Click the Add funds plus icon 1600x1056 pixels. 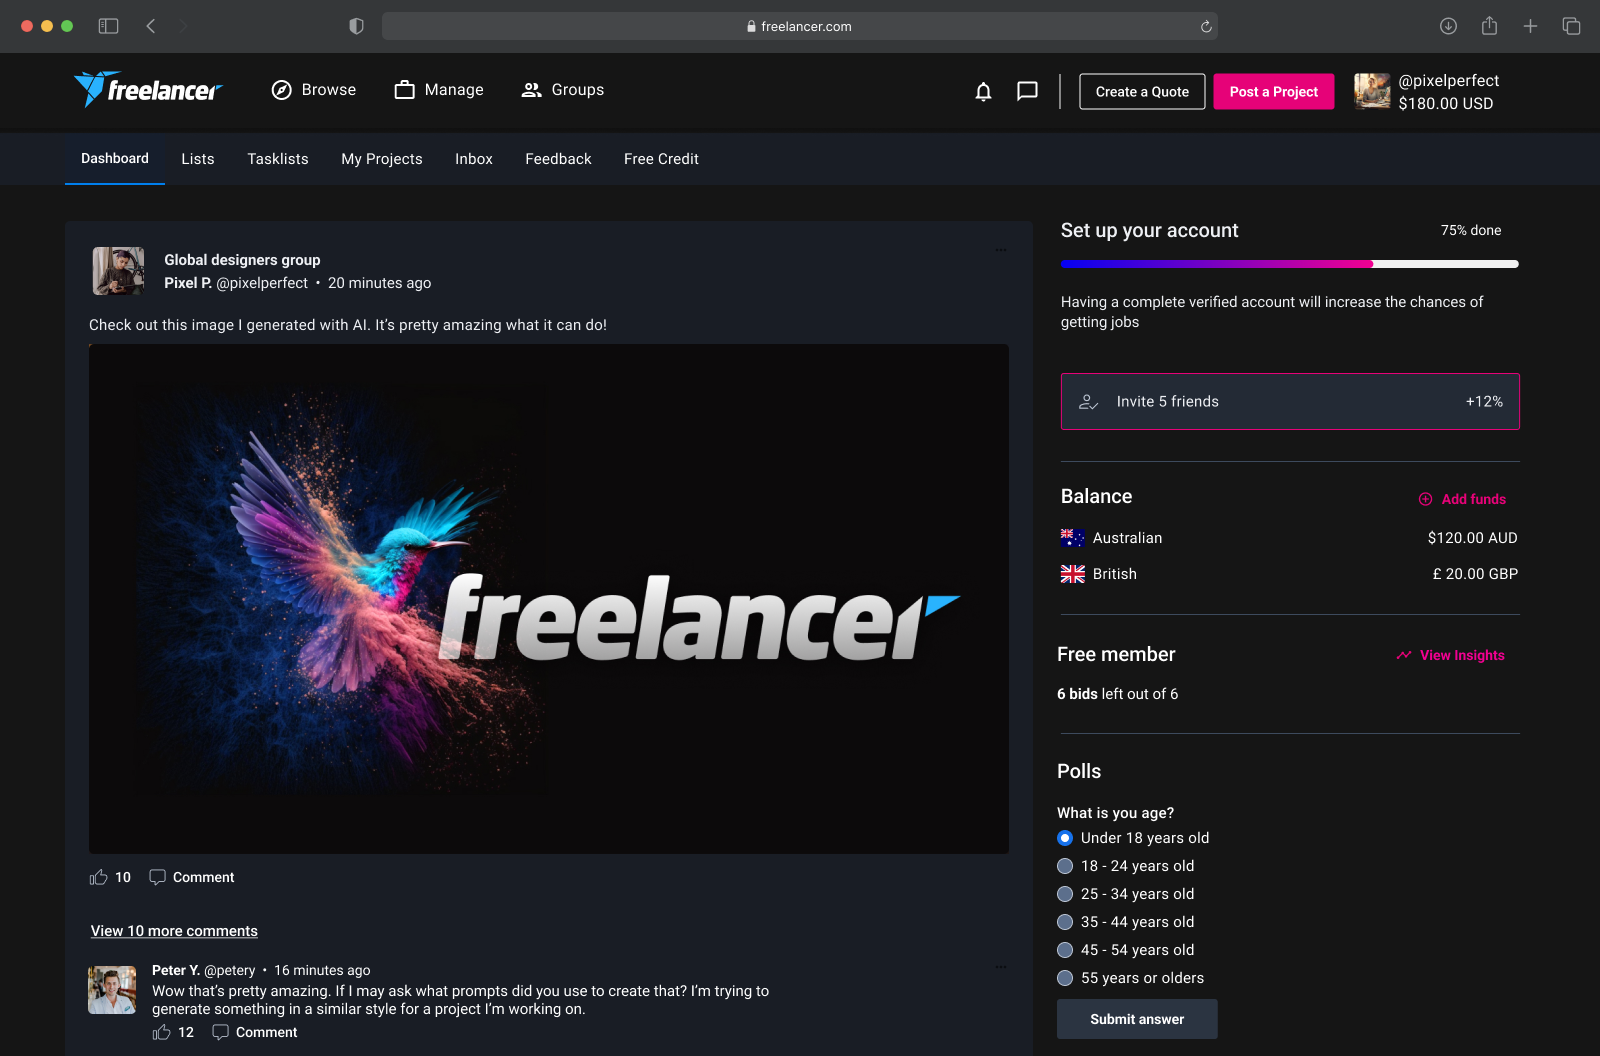click(1425, 499)
